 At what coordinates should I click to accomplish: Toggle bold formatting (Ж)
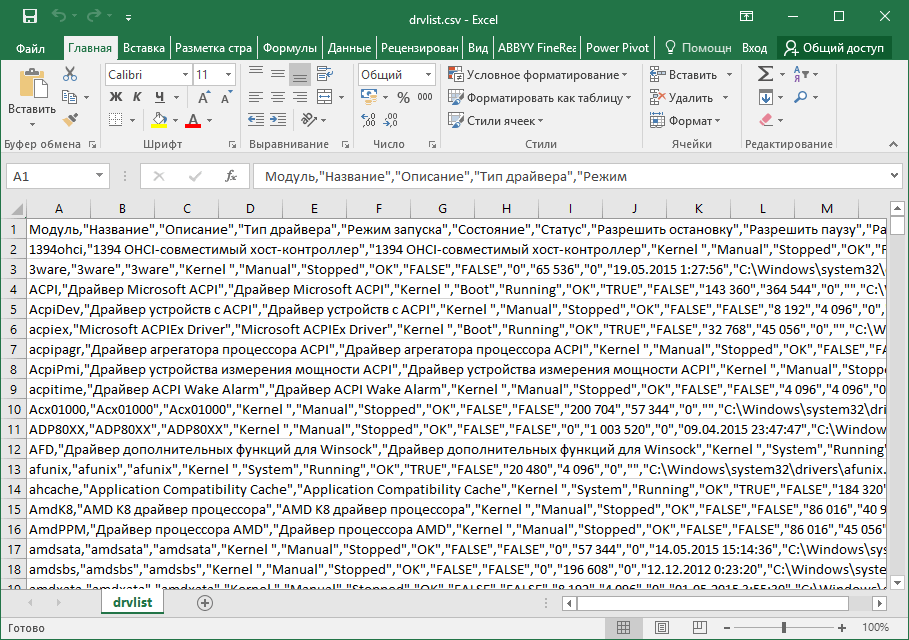pos(115,97)
